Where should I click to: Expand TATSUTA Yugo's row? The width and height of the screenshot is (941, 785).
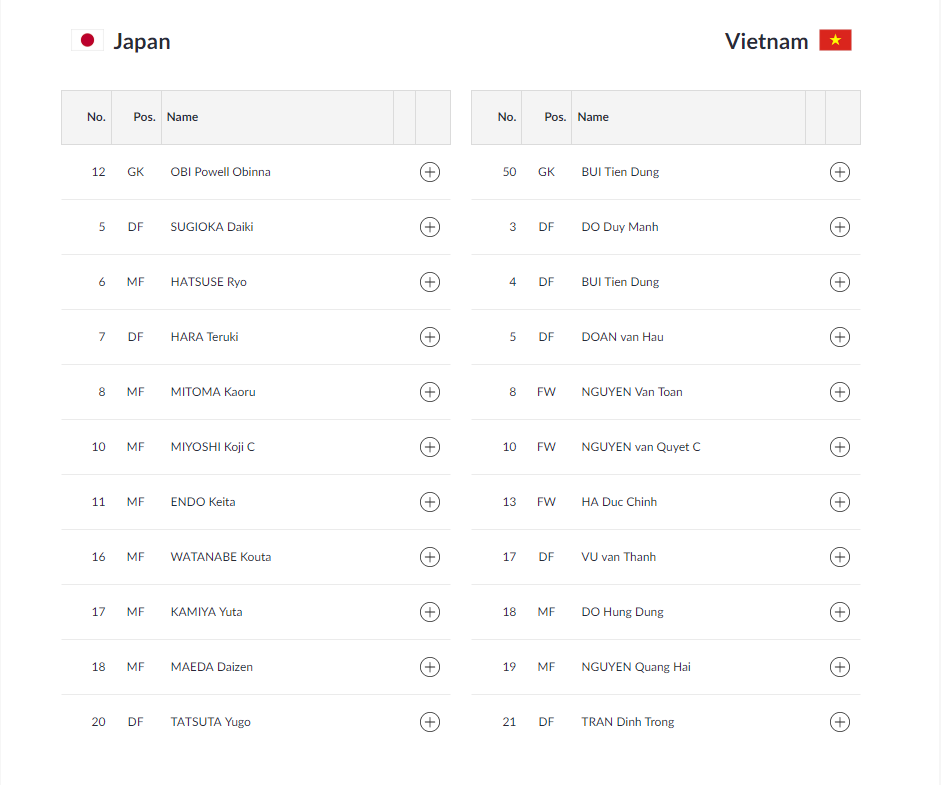(x=429, y=722)
